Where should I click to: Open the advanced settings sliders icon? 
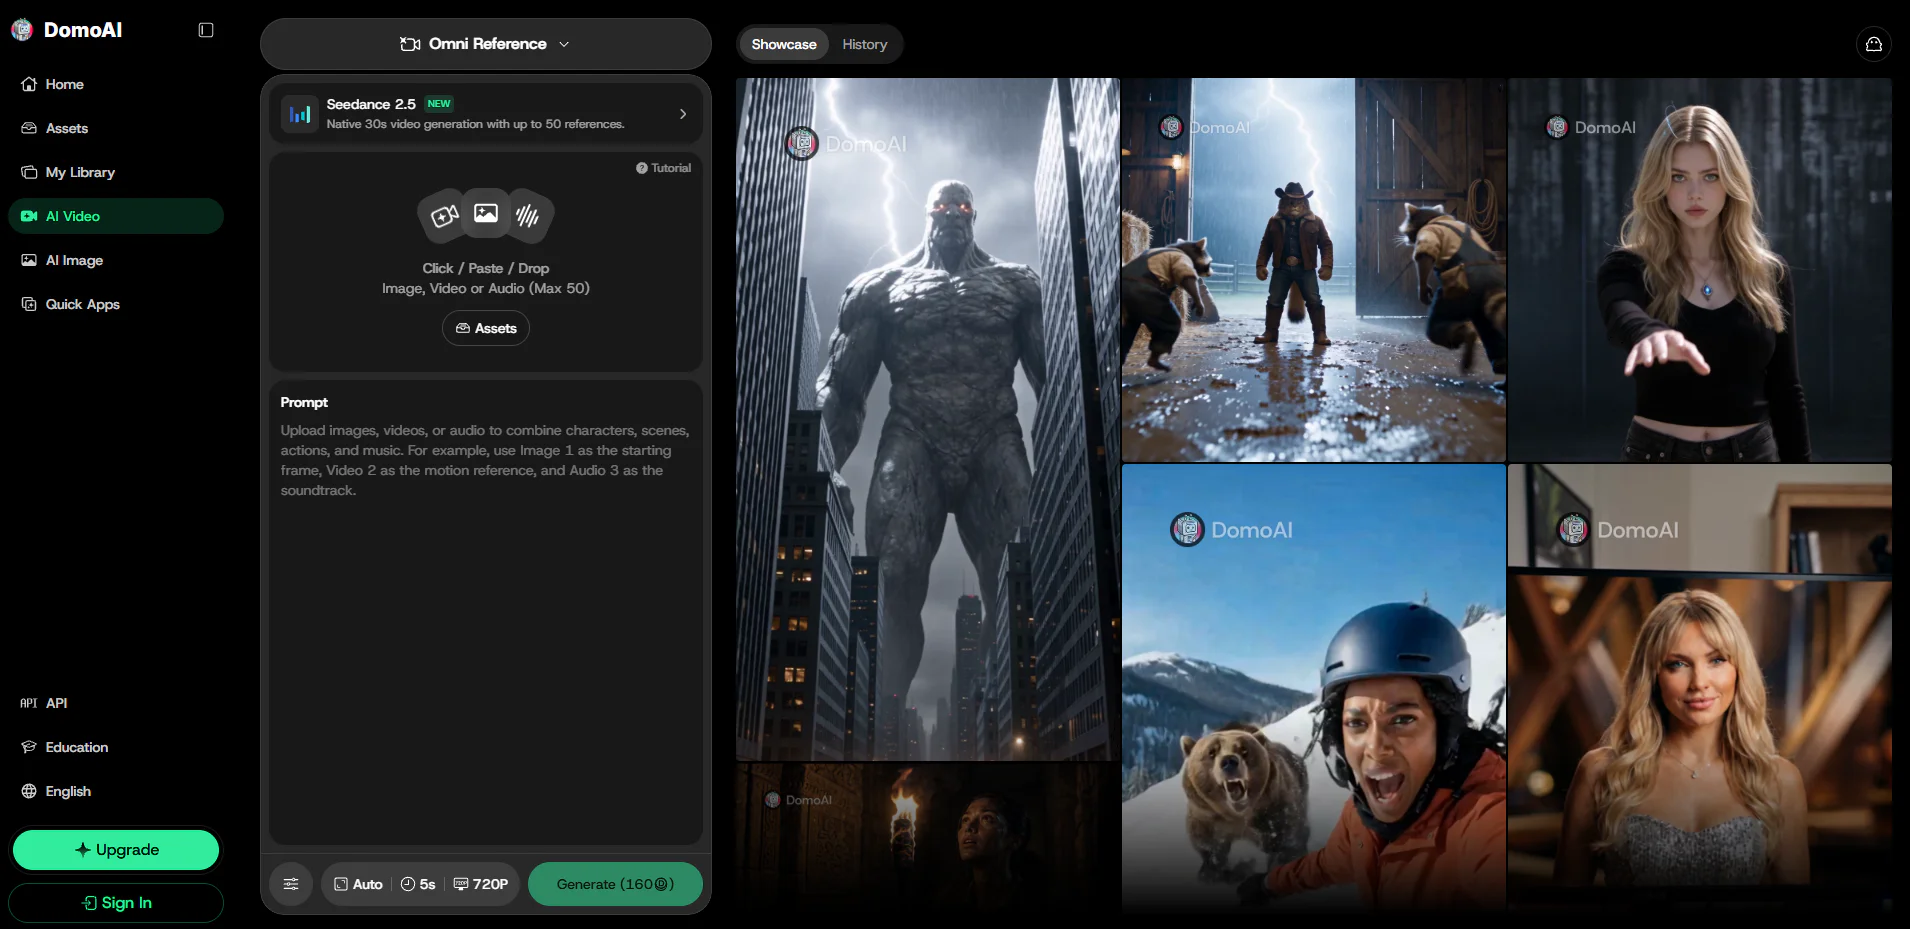(x=291, y=884)
